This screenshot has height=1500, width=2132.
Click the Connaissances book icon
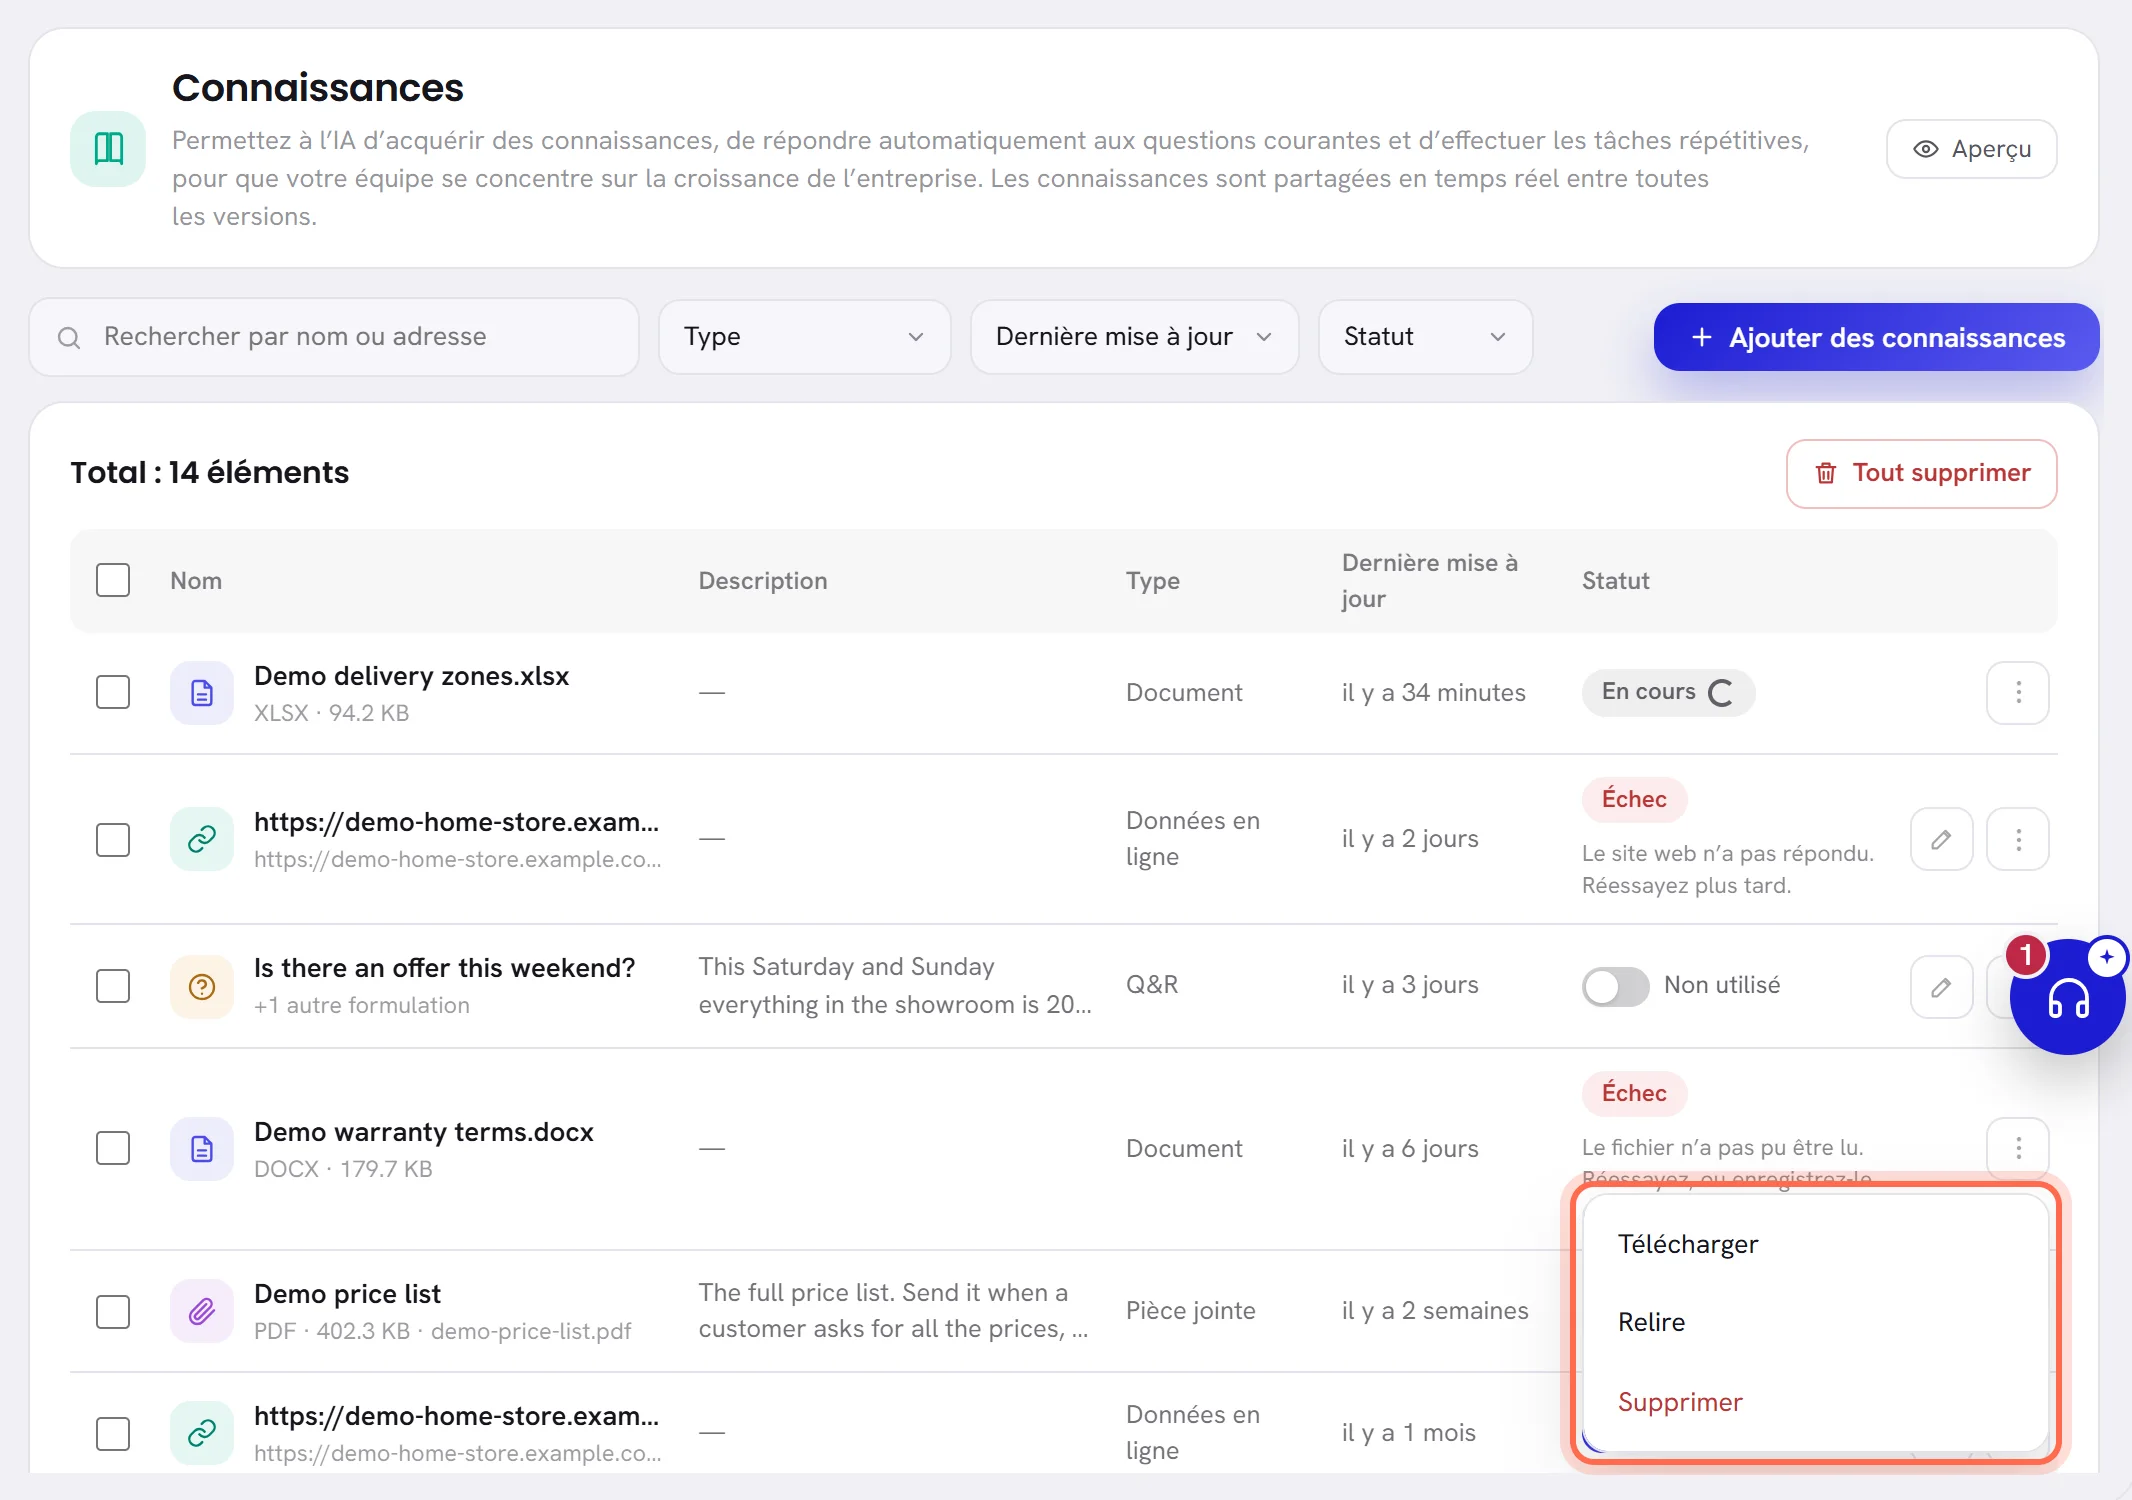(x=108, y=149)
